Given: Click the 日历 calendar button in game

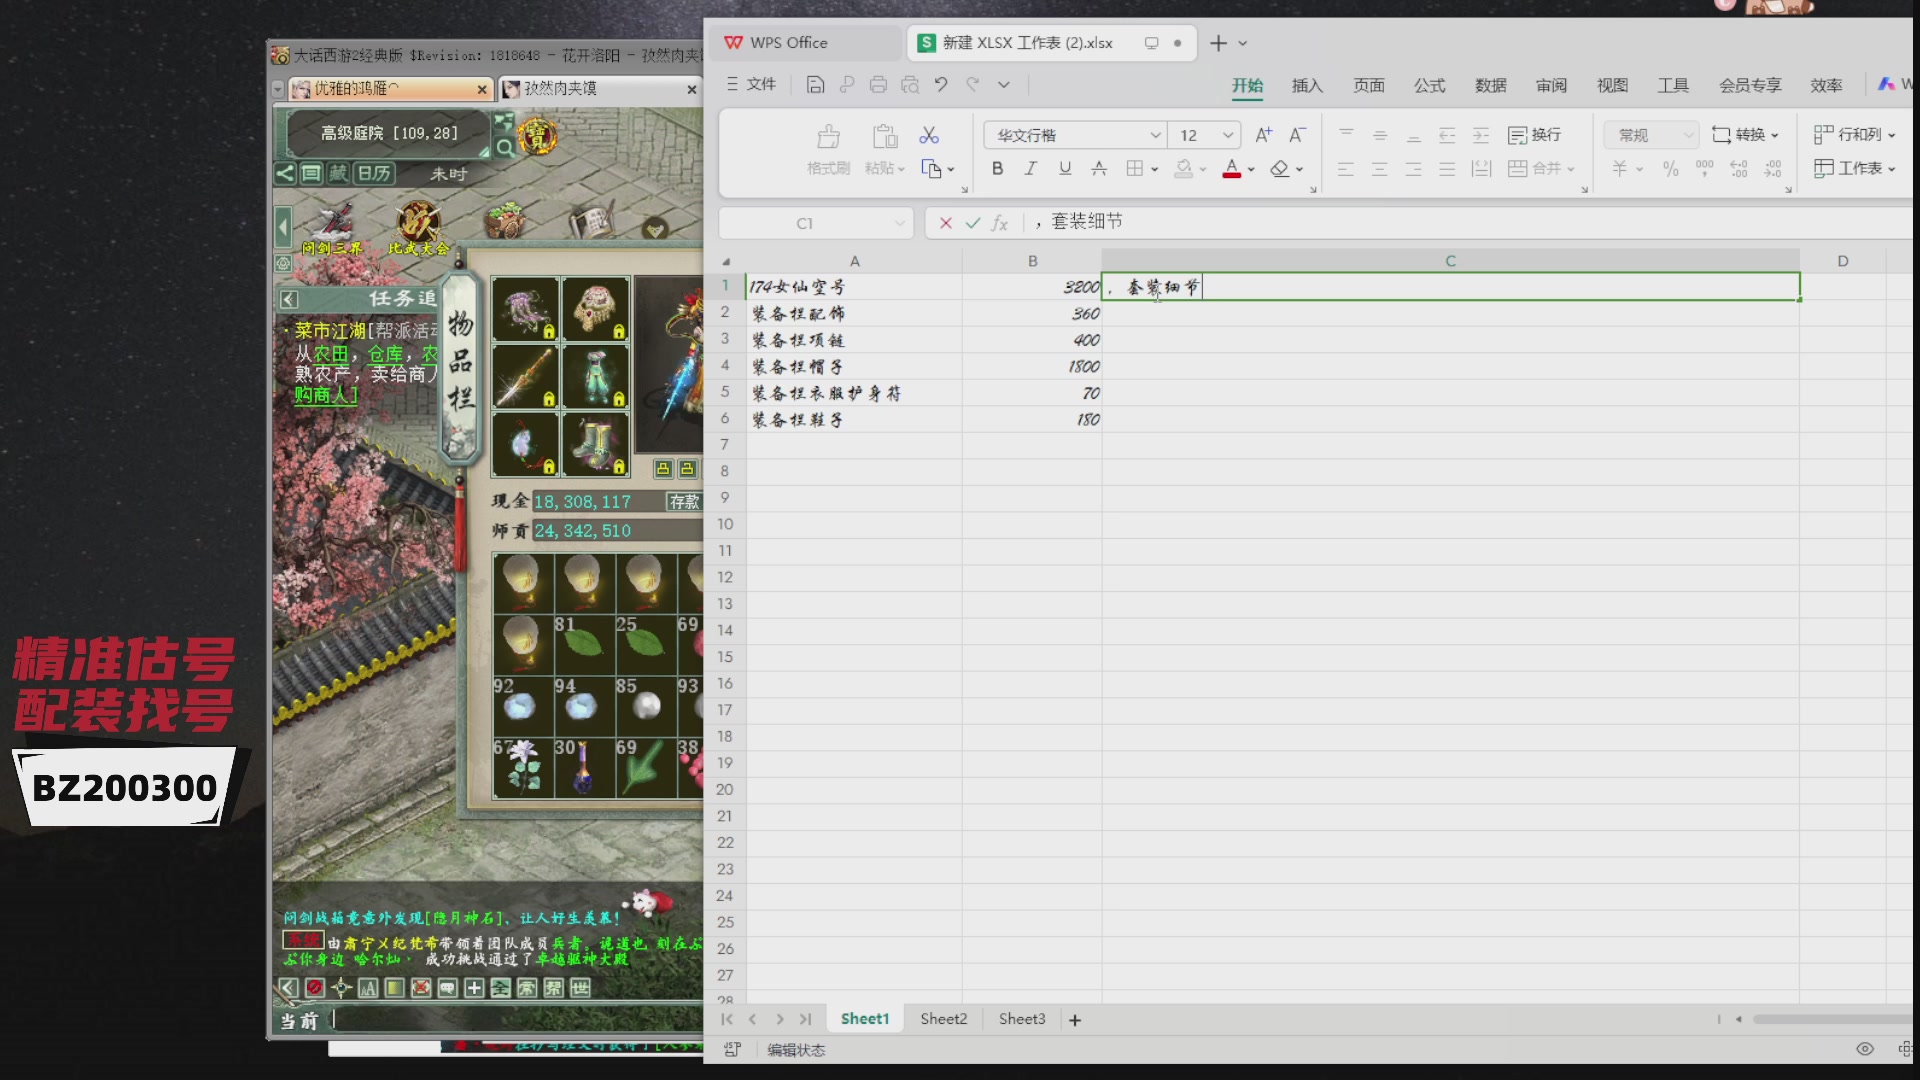Looking at the screenshot, I should tap(374, 173).
